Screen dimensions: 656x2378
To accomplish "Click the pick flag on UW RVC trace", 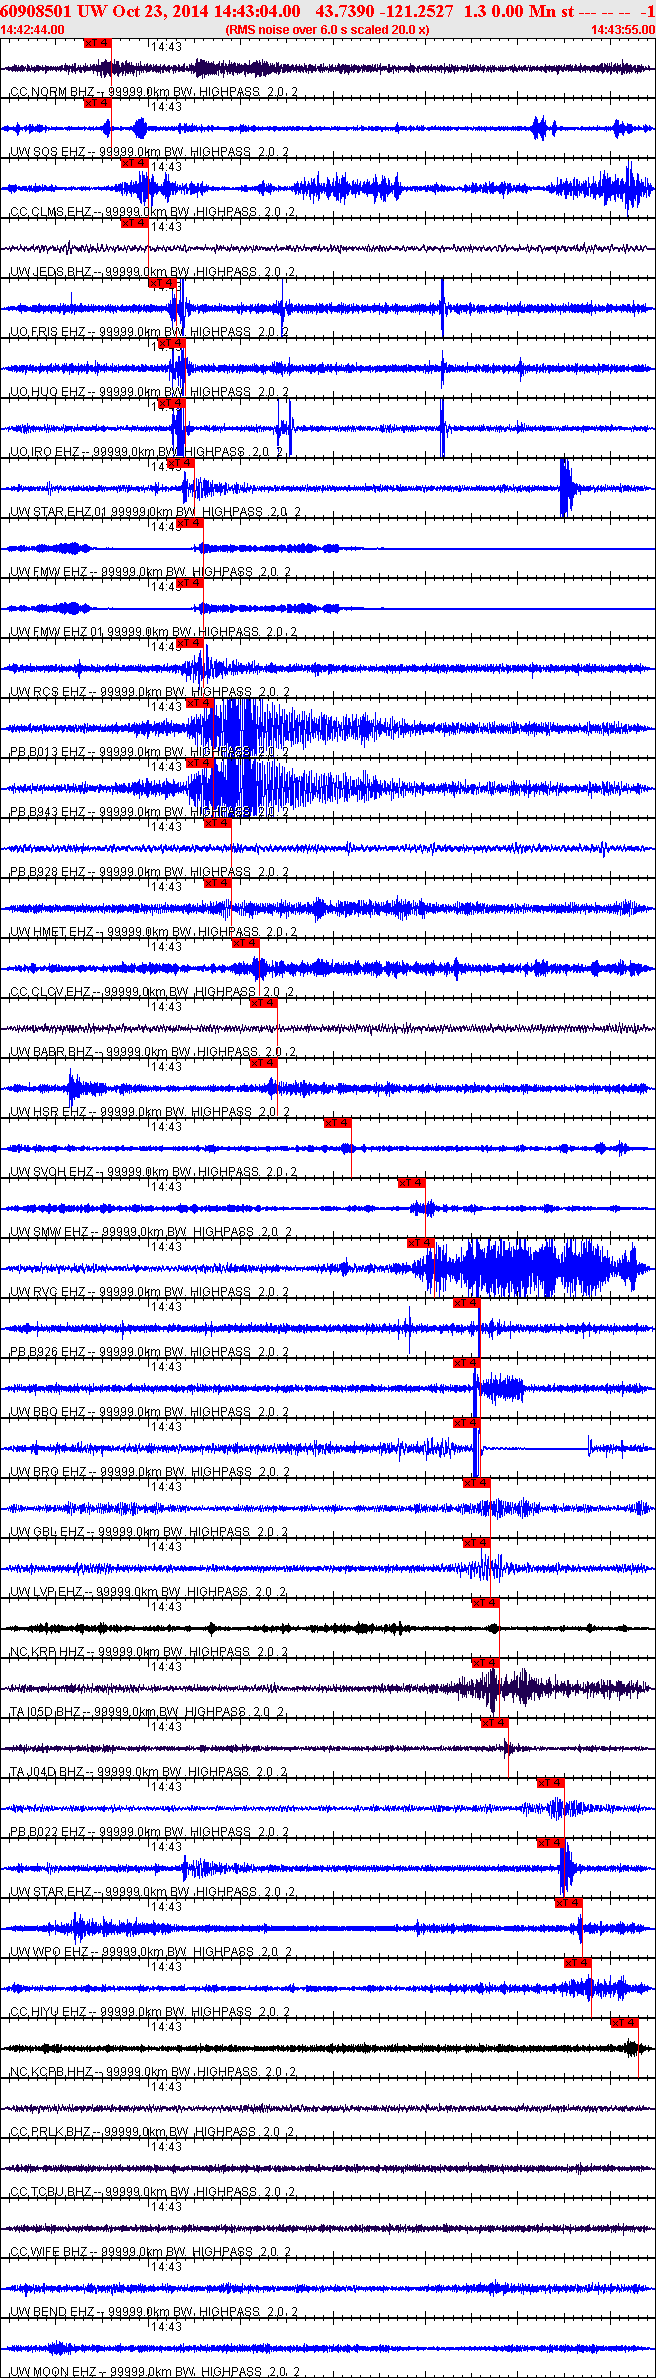I will [x=421, y=1243].
